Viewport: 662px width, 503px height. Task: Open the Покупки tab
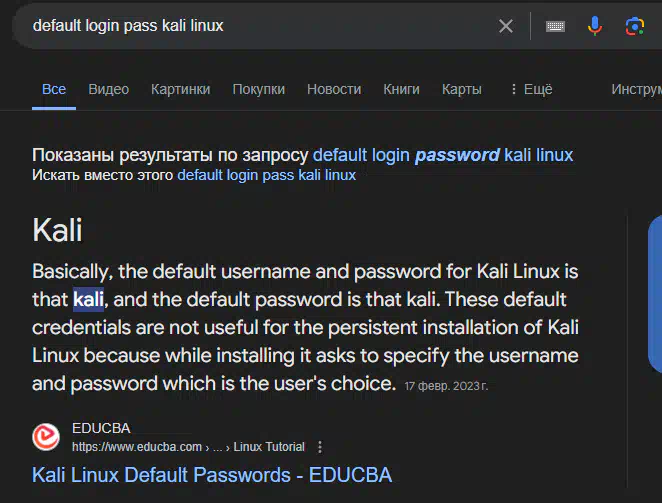[258, 89]
